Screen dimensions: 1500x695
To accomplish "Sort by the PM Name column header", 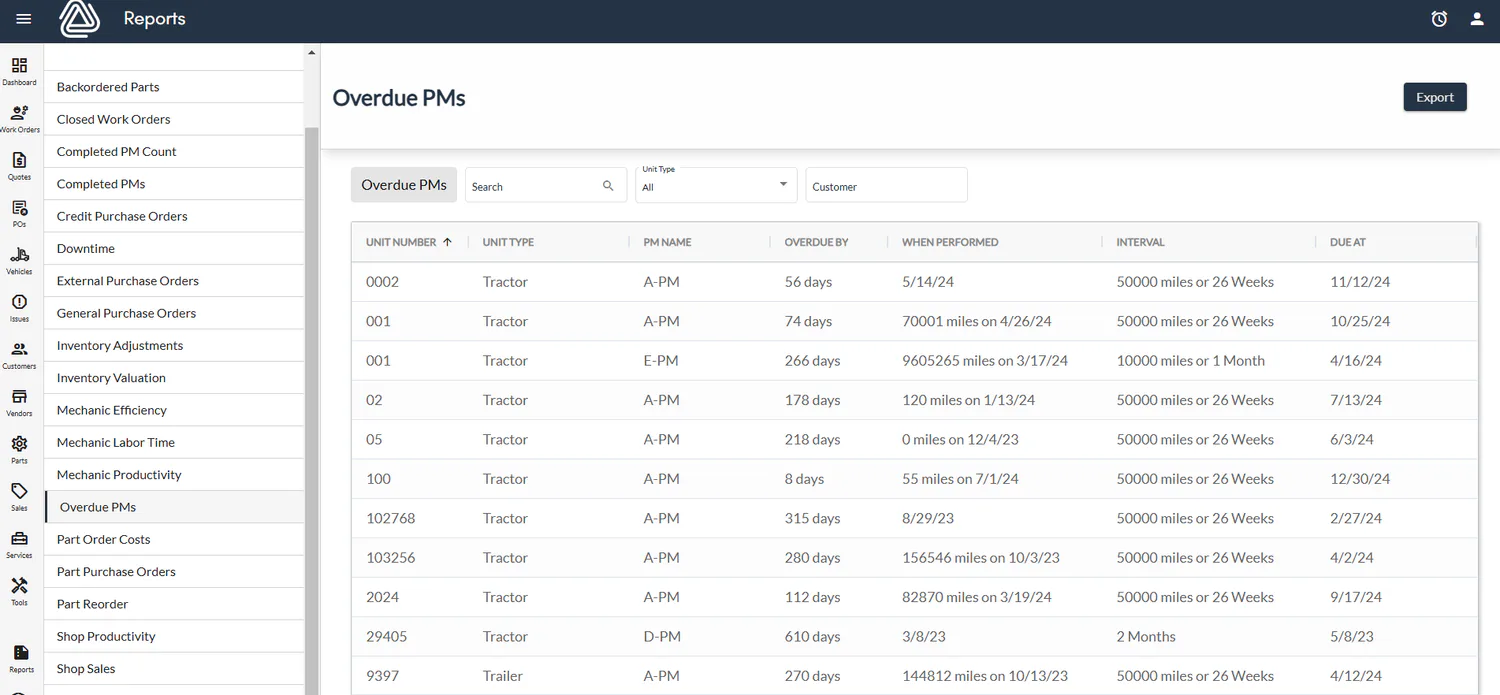I will [667, 242].
